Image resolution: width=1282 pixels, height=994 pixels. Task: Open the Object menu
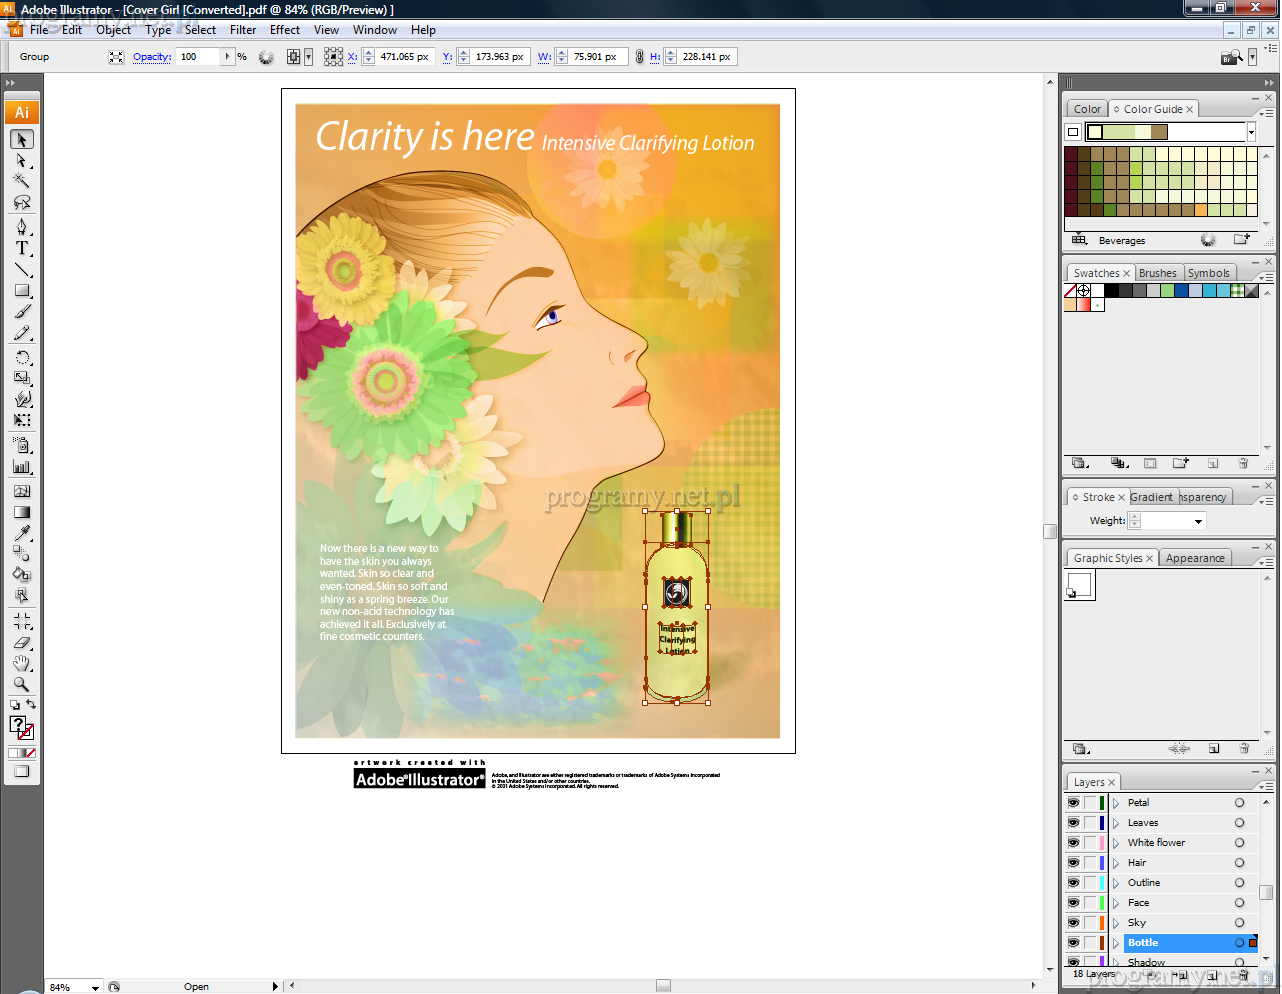113,30
